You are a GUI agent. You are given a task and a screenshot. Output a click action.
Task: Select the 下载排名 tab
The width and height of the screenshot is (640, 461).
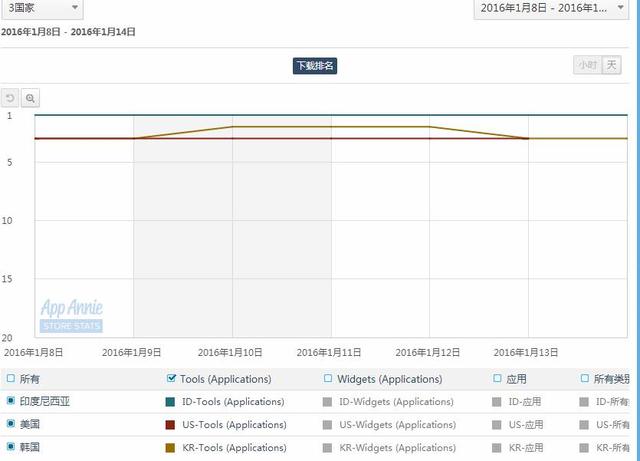tap(315, 66)
